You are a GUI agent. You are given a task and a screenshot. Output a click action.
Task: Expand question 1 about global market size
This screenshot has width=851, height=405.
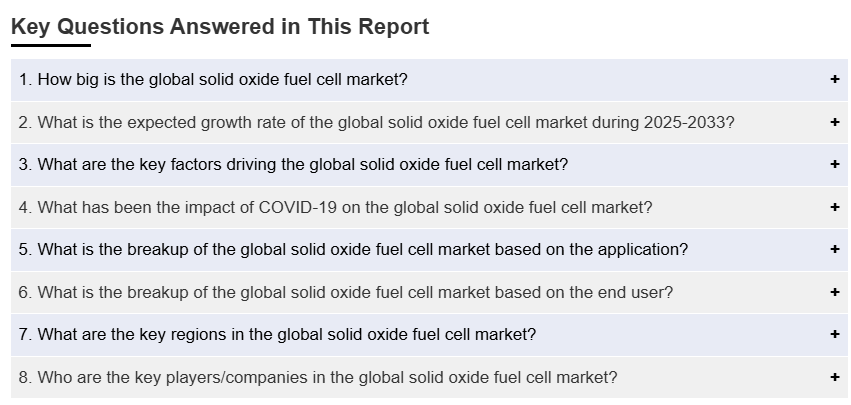coord(213,79)
